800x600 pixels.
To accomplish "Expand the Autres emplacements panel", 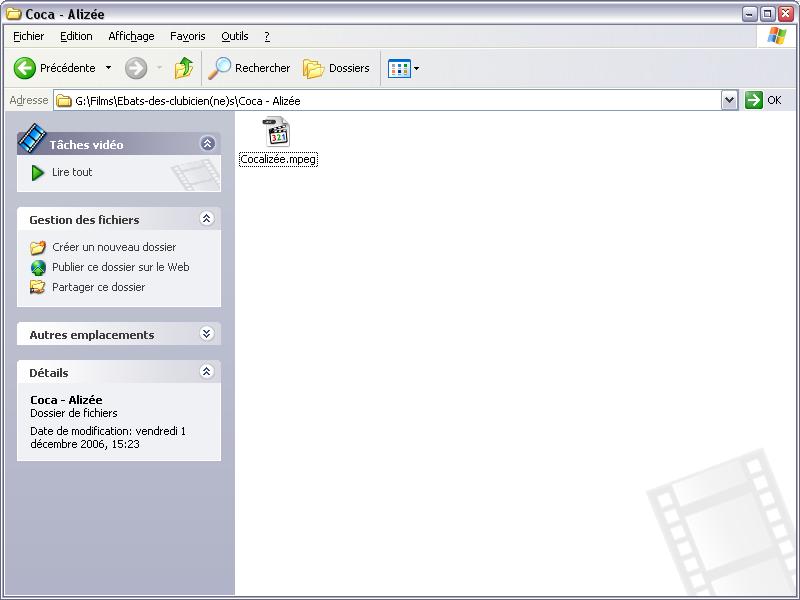I will (x=207, y=334).
